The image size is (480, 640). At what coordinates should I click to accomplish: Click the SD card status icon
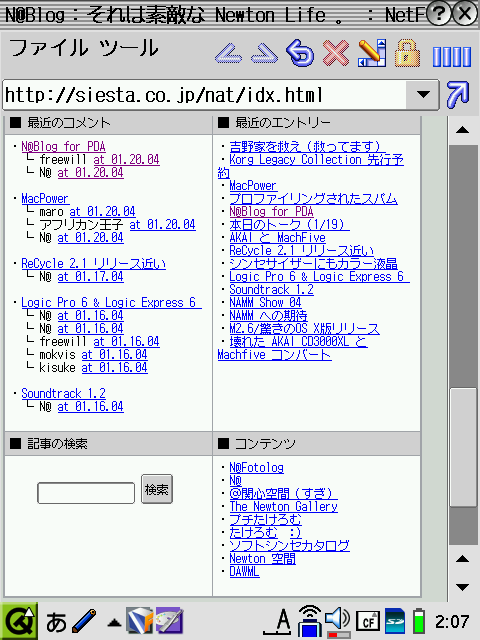(x=395, y=622)
